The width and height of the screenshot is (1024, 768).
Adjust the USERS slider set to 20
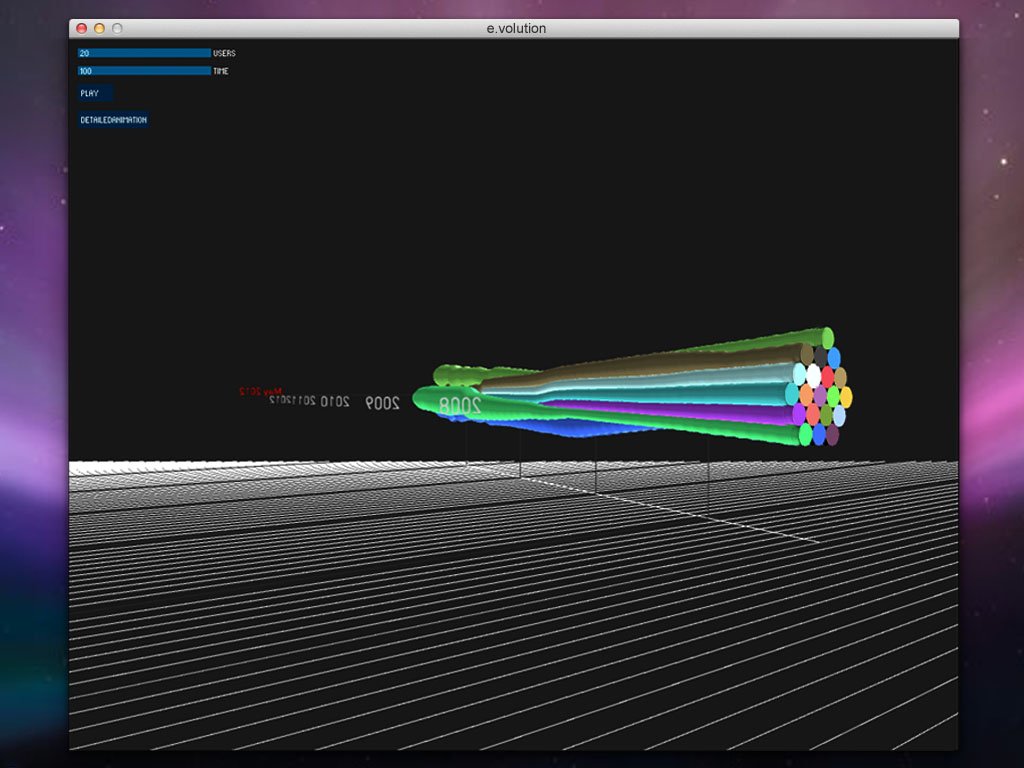(x=144, y=53)
